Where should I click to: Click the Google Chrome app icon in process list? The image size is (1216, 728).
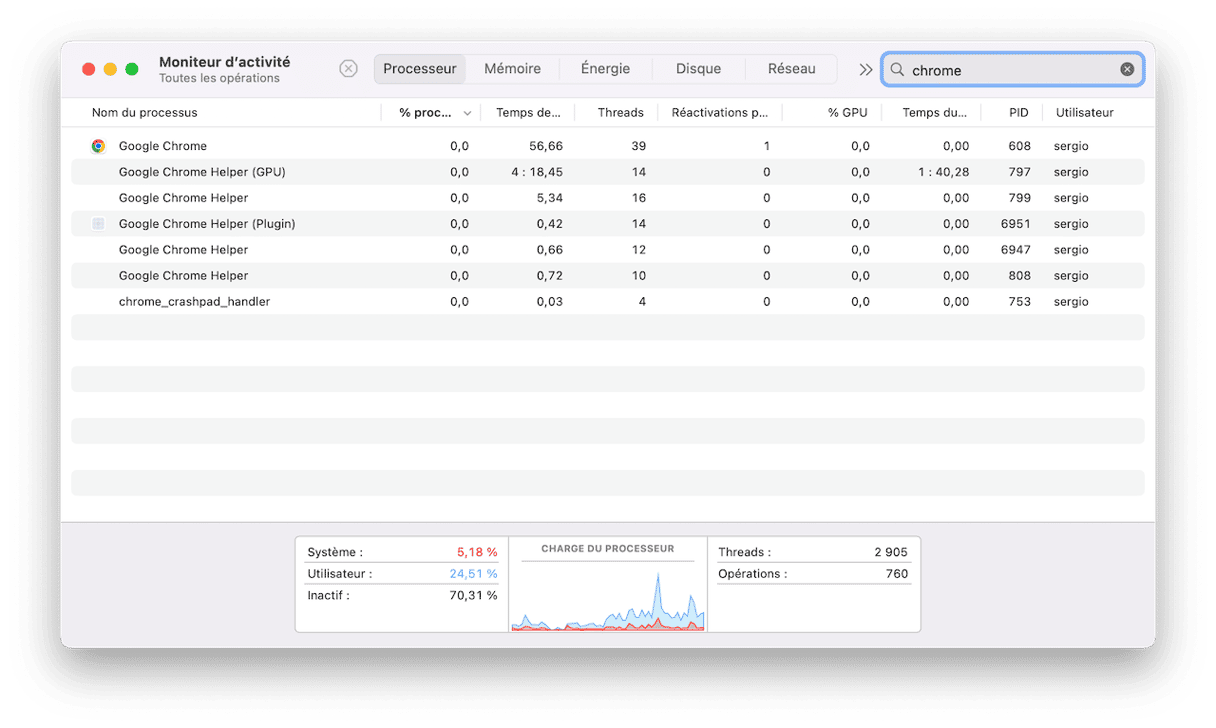pyautogui.click(x=98, y=146)
